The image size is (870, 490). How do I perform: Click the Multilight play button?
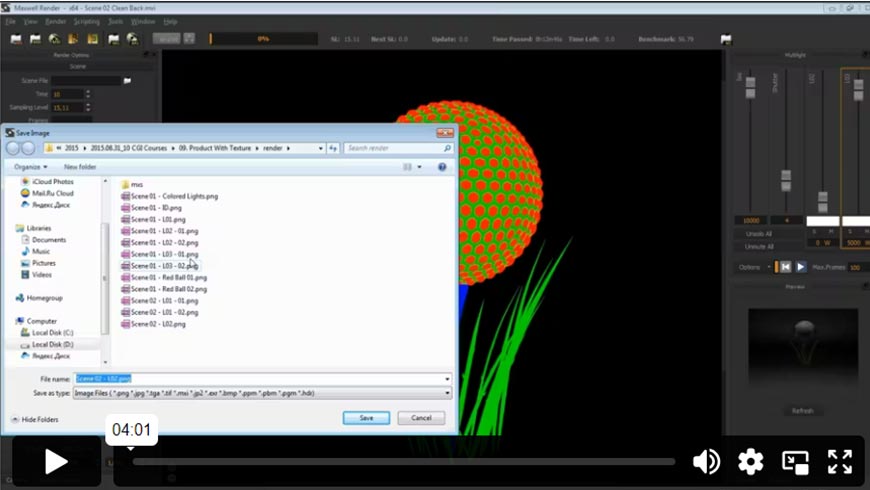tap(800, 267)
